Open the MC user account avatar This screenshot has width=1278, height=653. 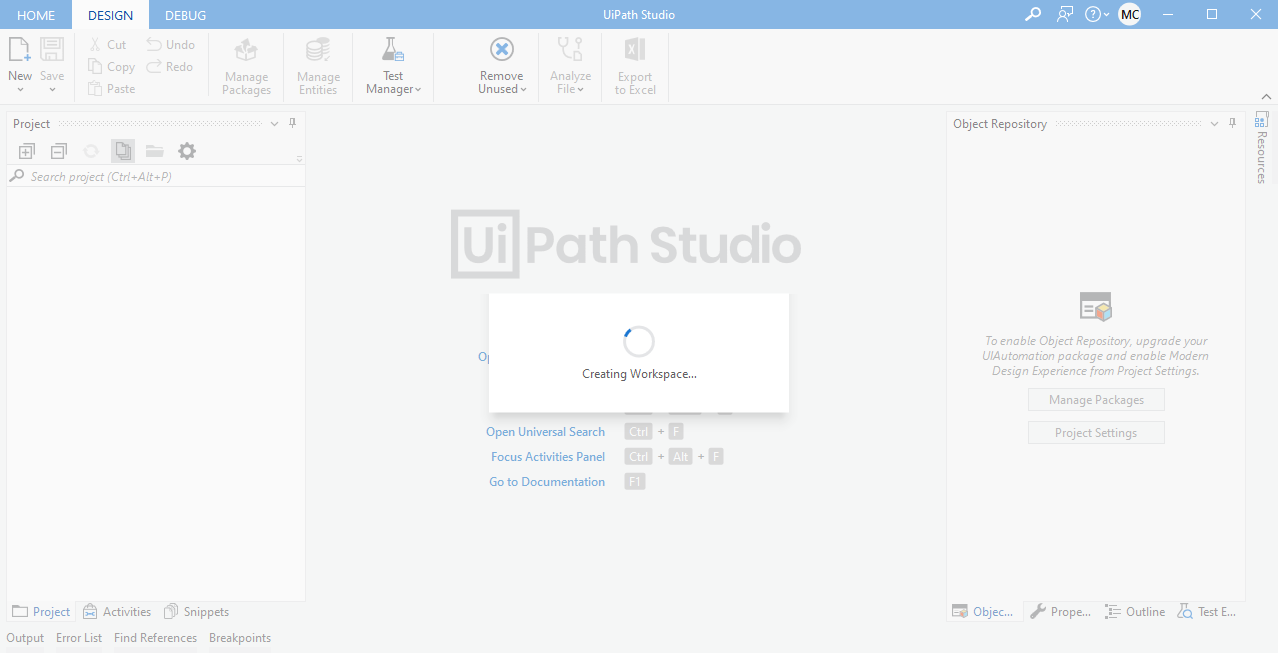1129,14
